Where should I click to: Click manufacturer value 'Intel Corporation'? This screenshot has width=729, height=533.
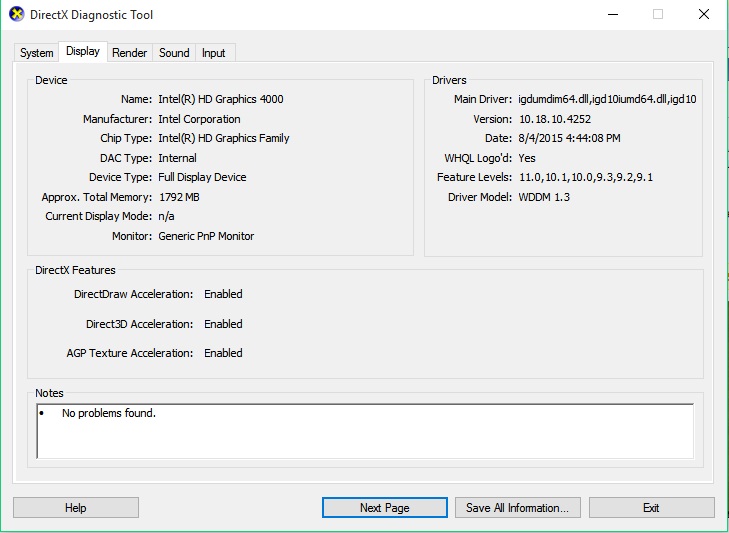pyautogui.click(x=199, y=119)
